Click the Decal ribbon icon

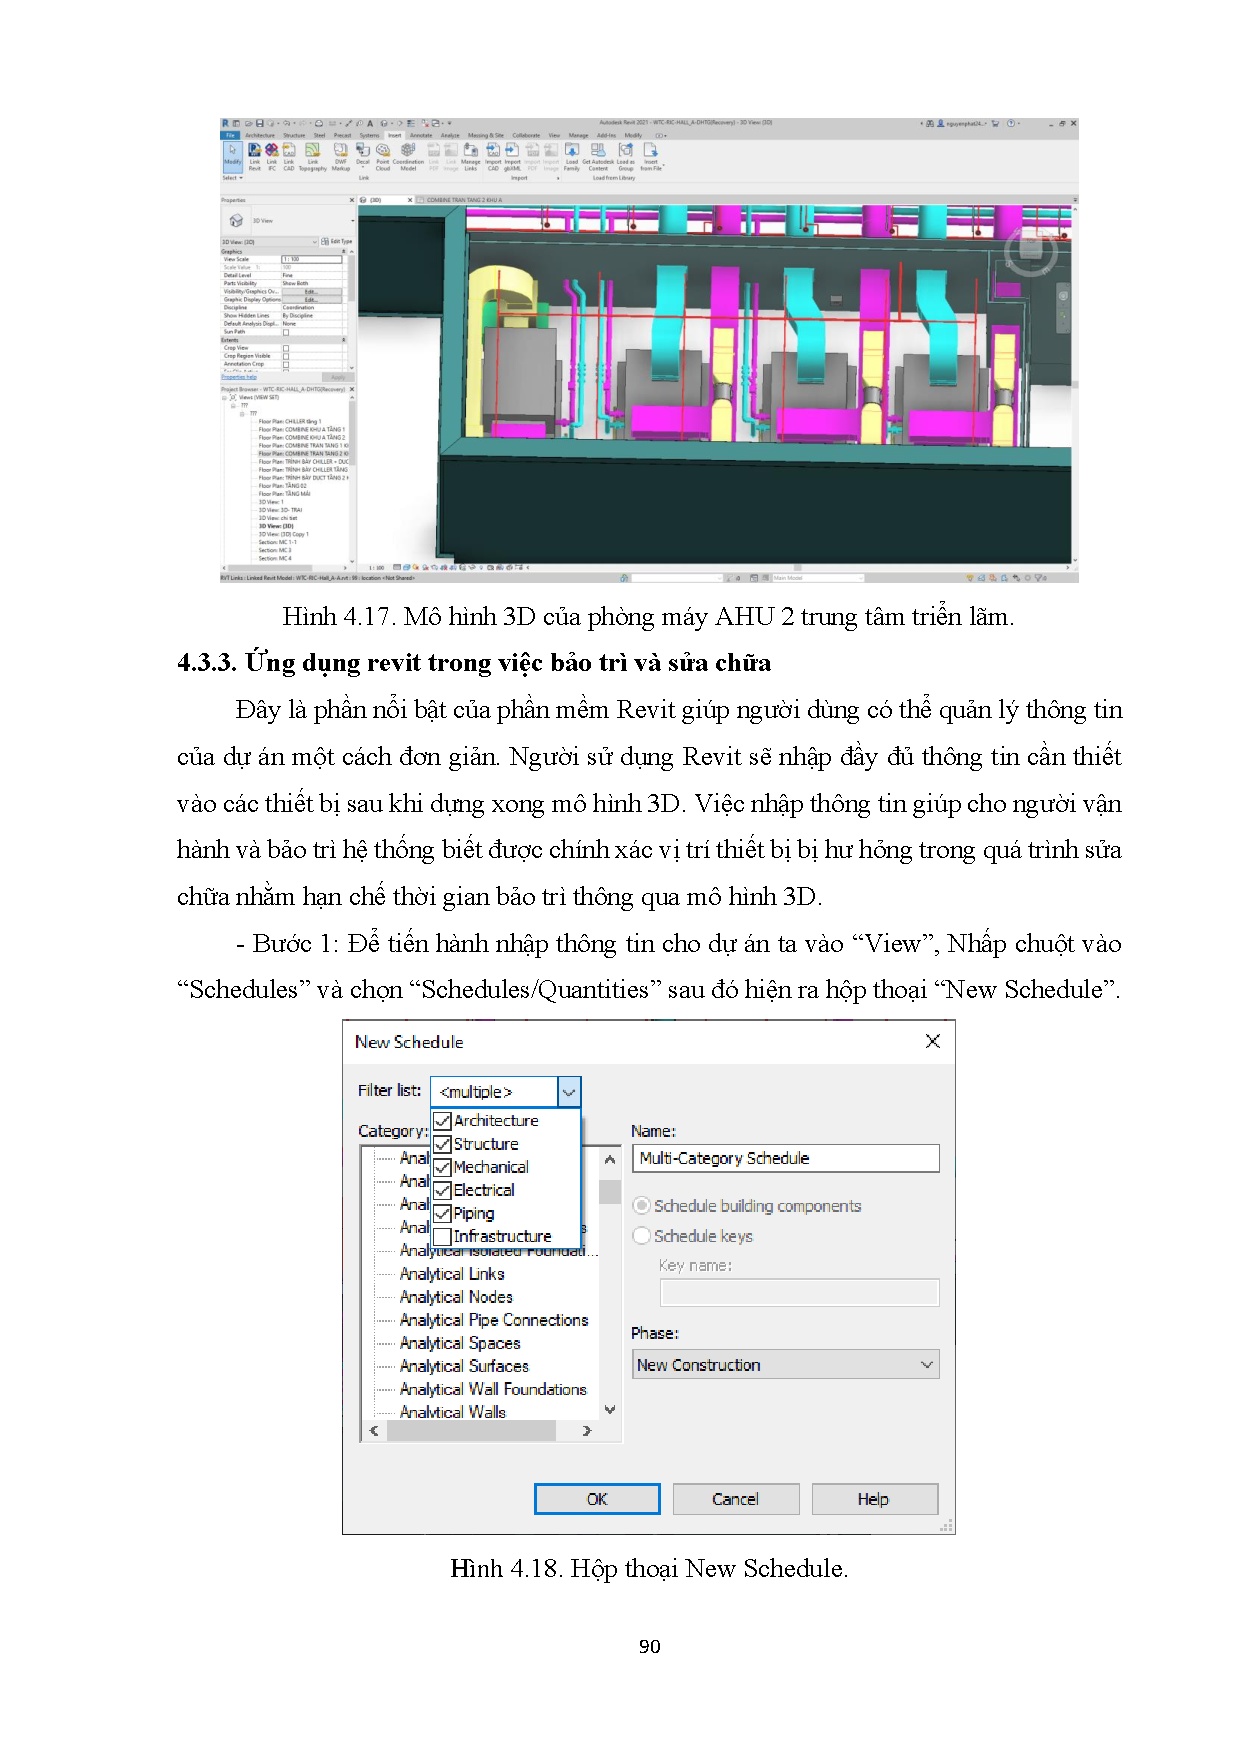click(x=363, y=152)
